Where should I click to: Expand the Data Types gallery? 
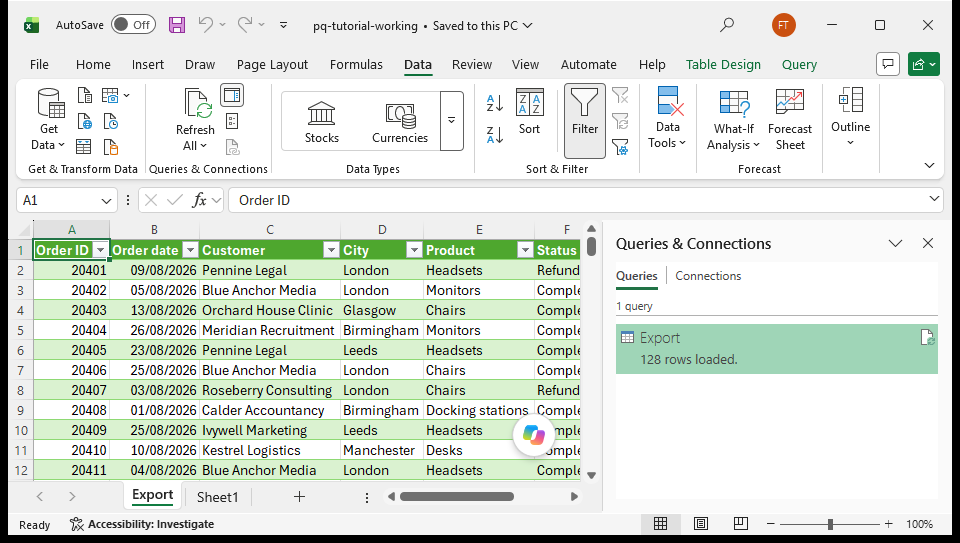452,121
